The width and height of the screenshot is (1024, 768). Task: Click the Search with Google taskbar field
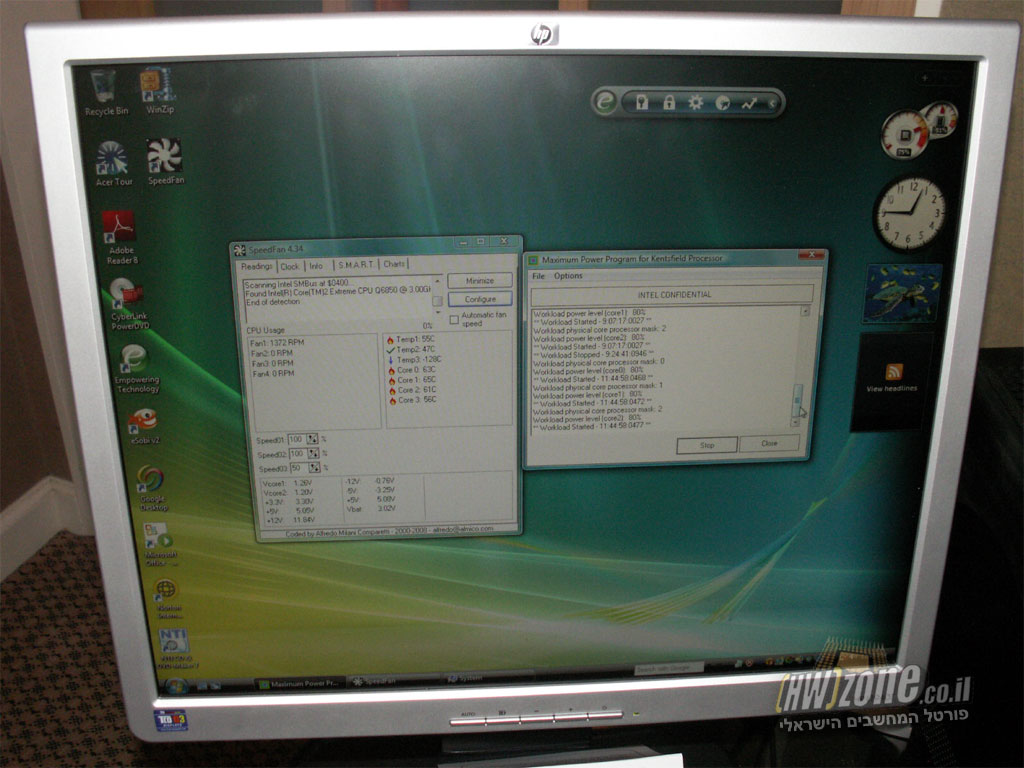[x=669, y=668]
